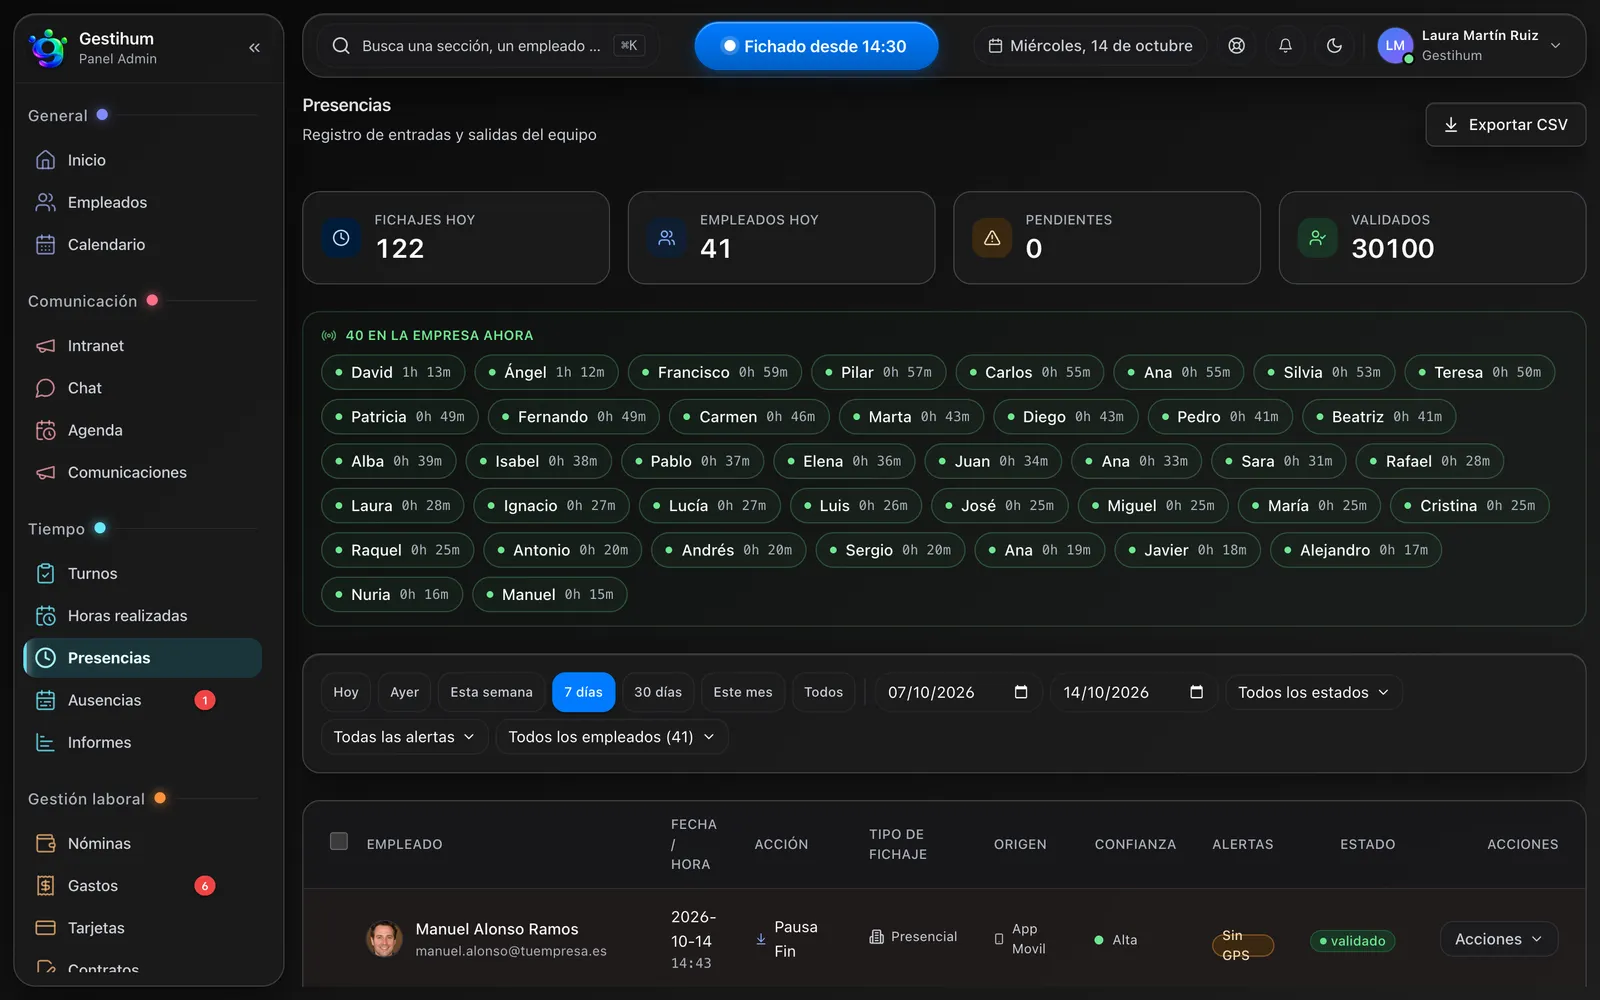1600x1000 pixels.
Task: Open Agenda from sidebar
Action: (142, 430)
